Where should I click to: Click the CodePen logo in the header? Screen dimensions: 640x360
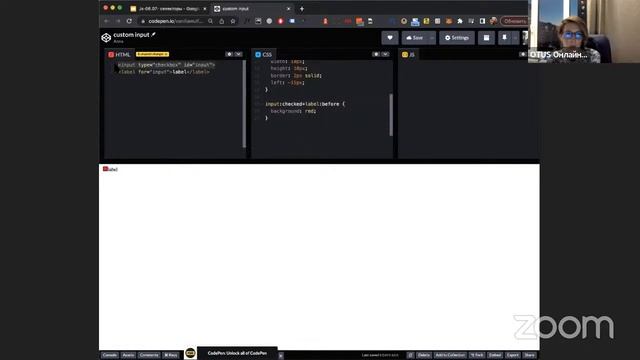pos(106,38)
